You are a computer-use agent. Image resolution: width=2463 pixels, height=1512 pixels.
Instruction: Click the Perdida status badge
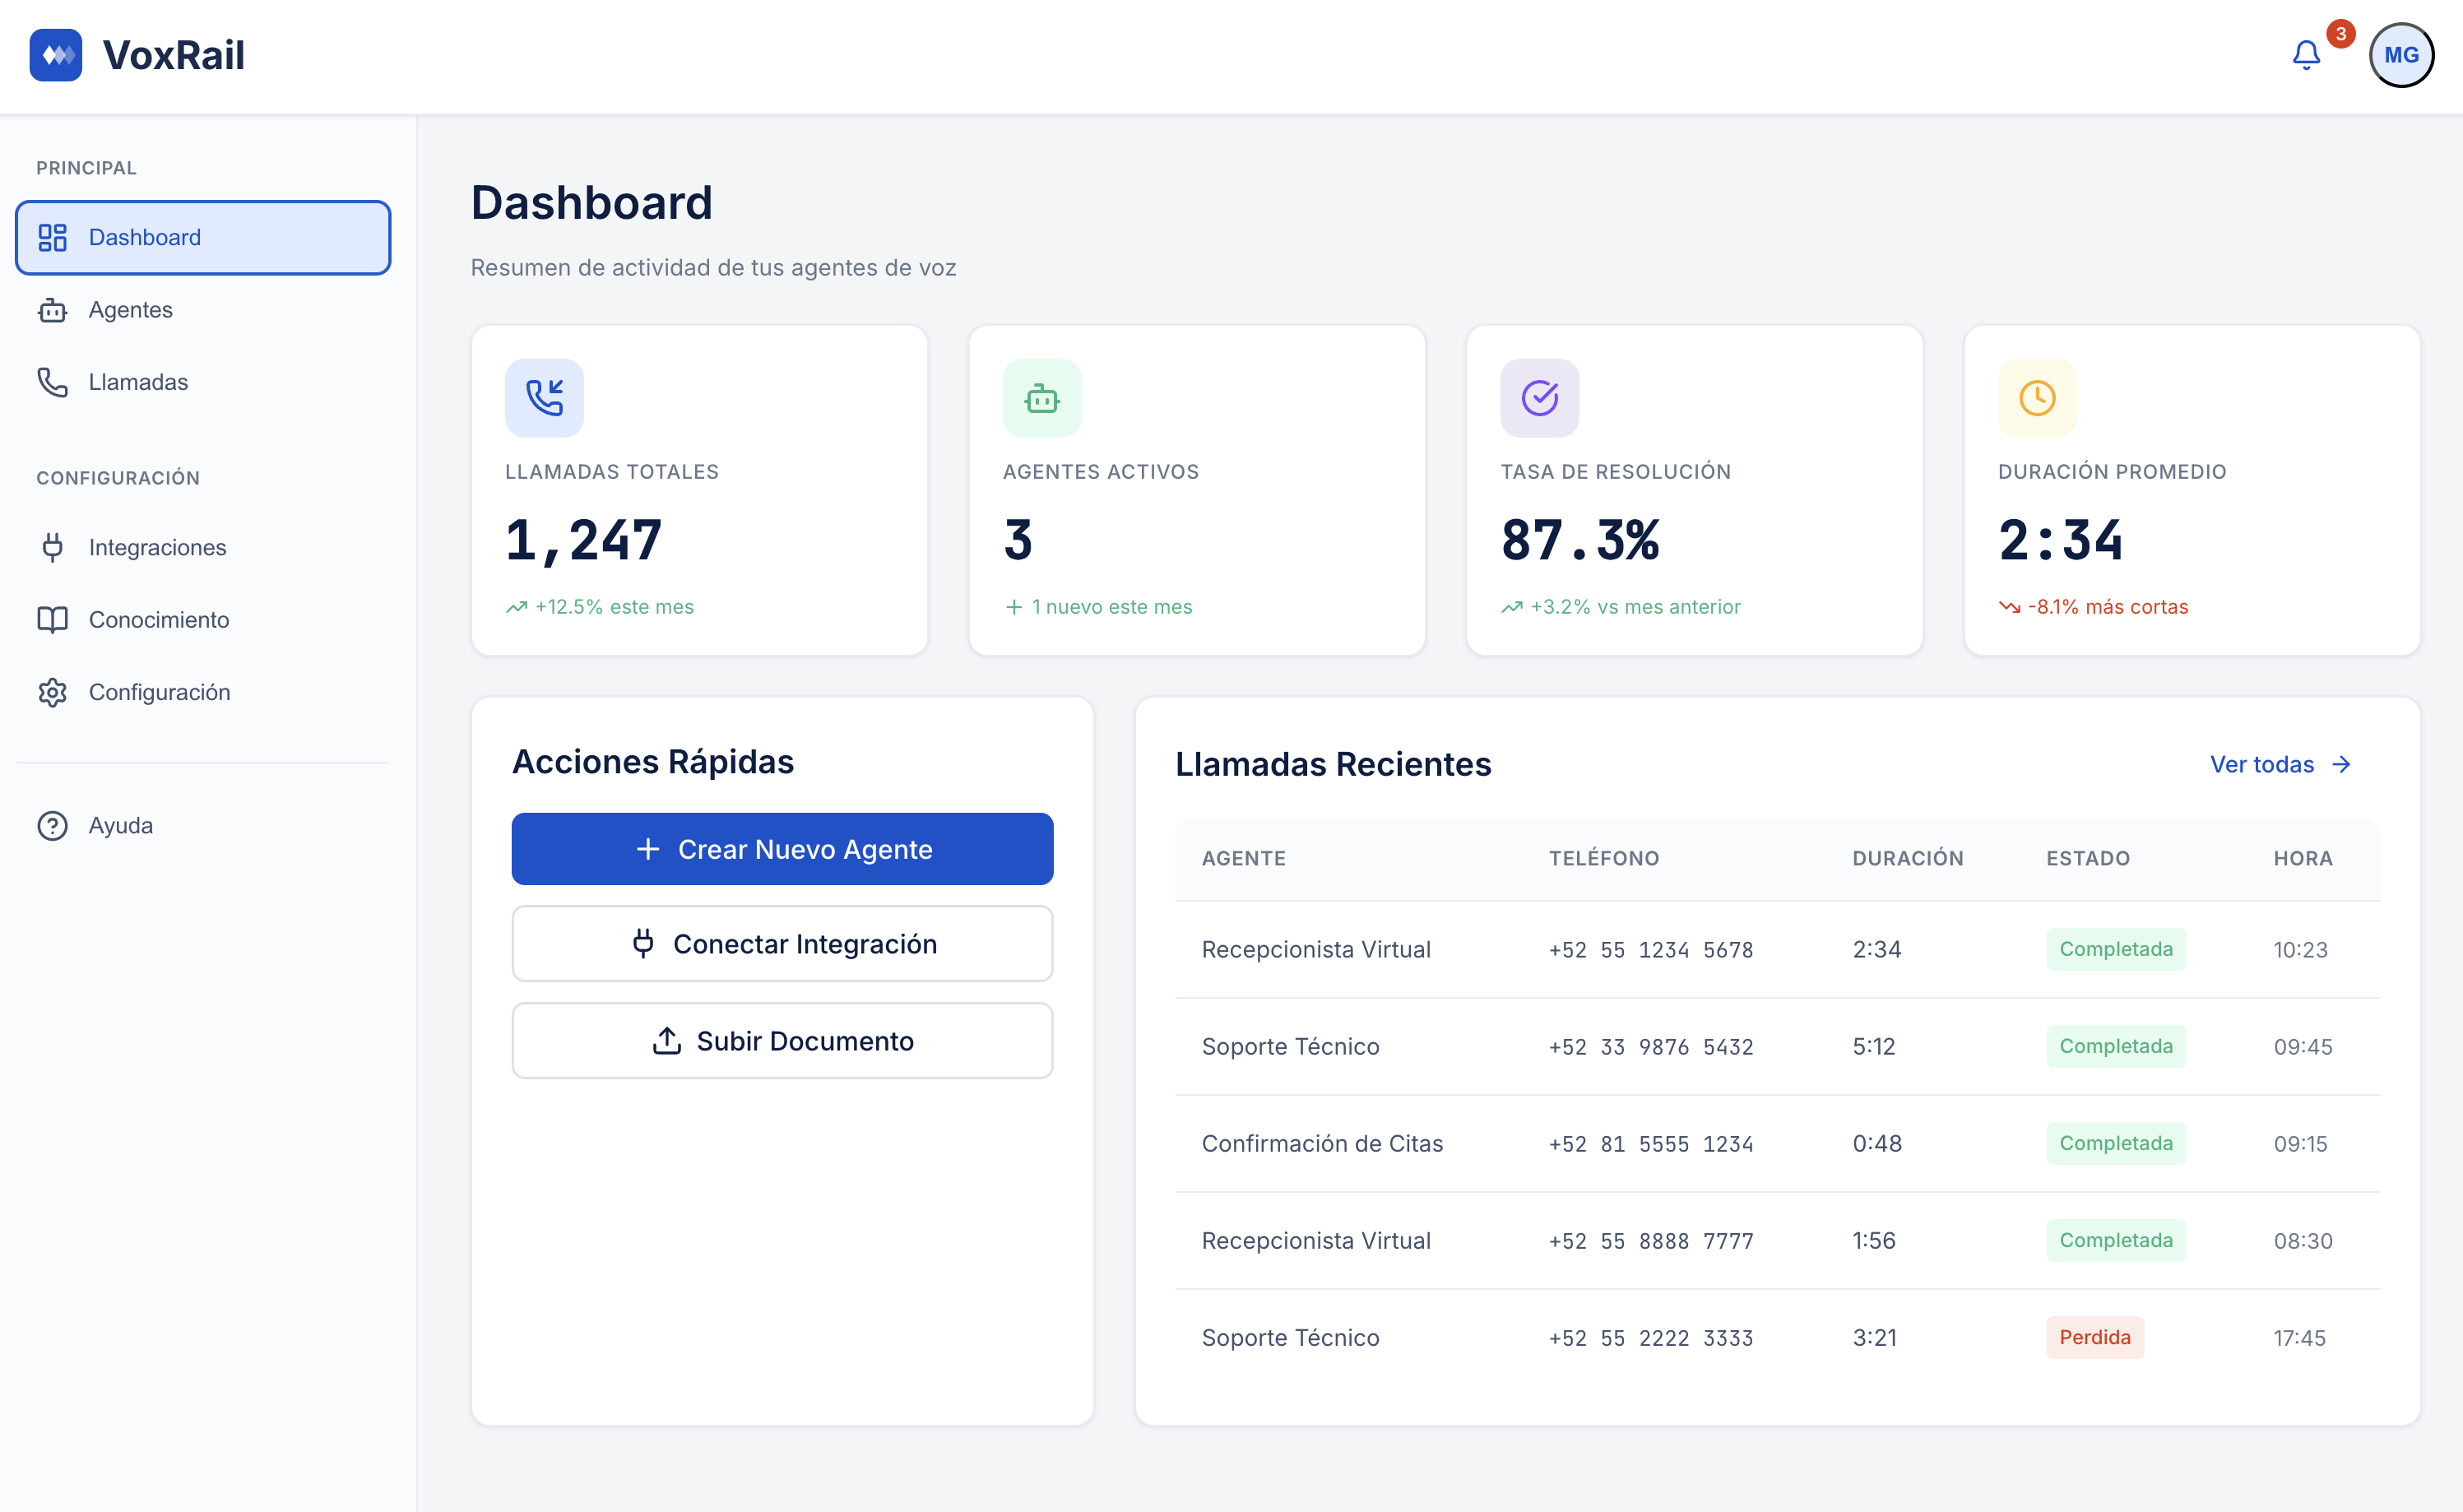[x=2094, y=1337]
